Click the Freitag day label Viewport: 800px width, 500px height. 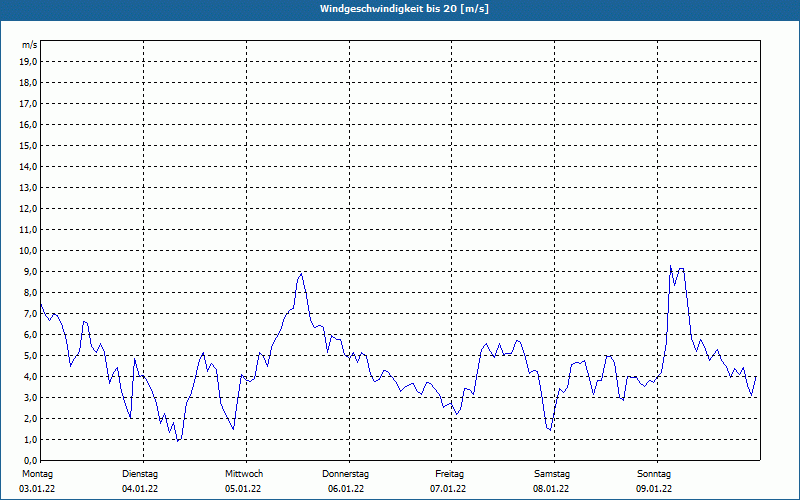pos(449,474)
